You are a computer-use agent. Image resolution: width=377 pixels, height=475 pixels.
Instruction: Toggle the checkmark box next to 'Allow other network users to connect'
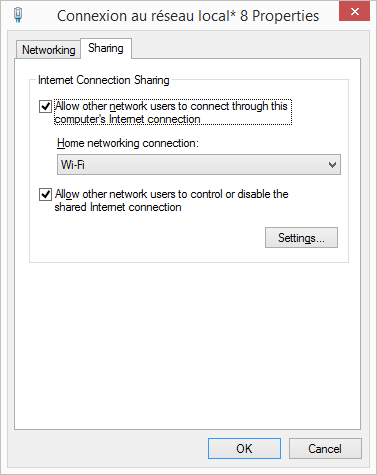pyautogui.click(x=45, y=107)
